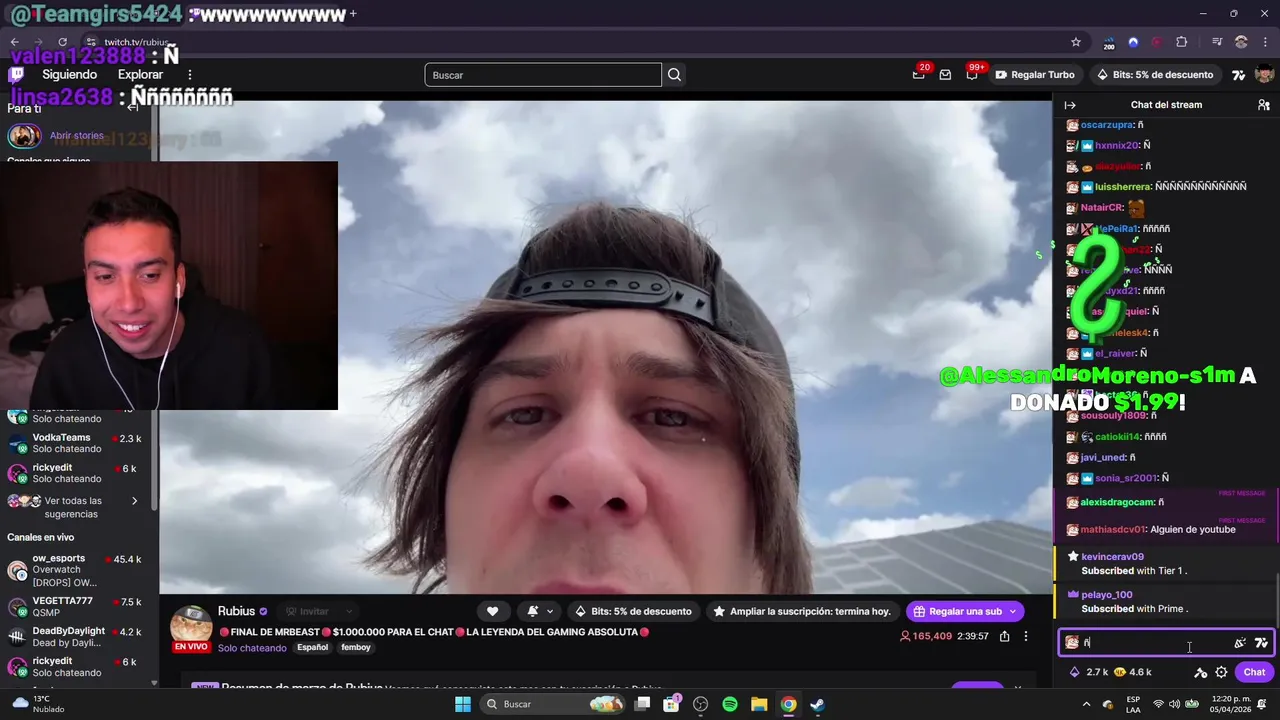Open the stream three-dot options menu

tap(1025, 636)
